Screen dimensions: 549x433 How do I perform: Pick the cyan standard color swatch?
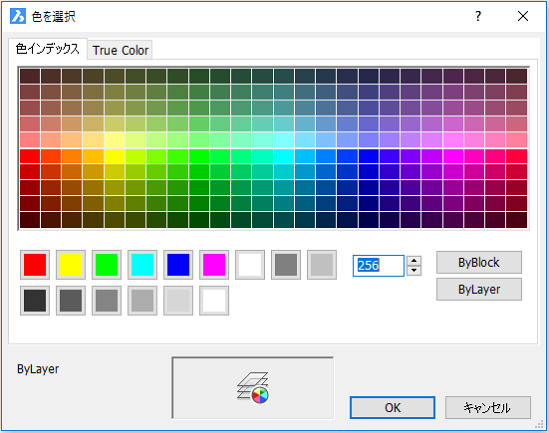click(x=143, y=265)
